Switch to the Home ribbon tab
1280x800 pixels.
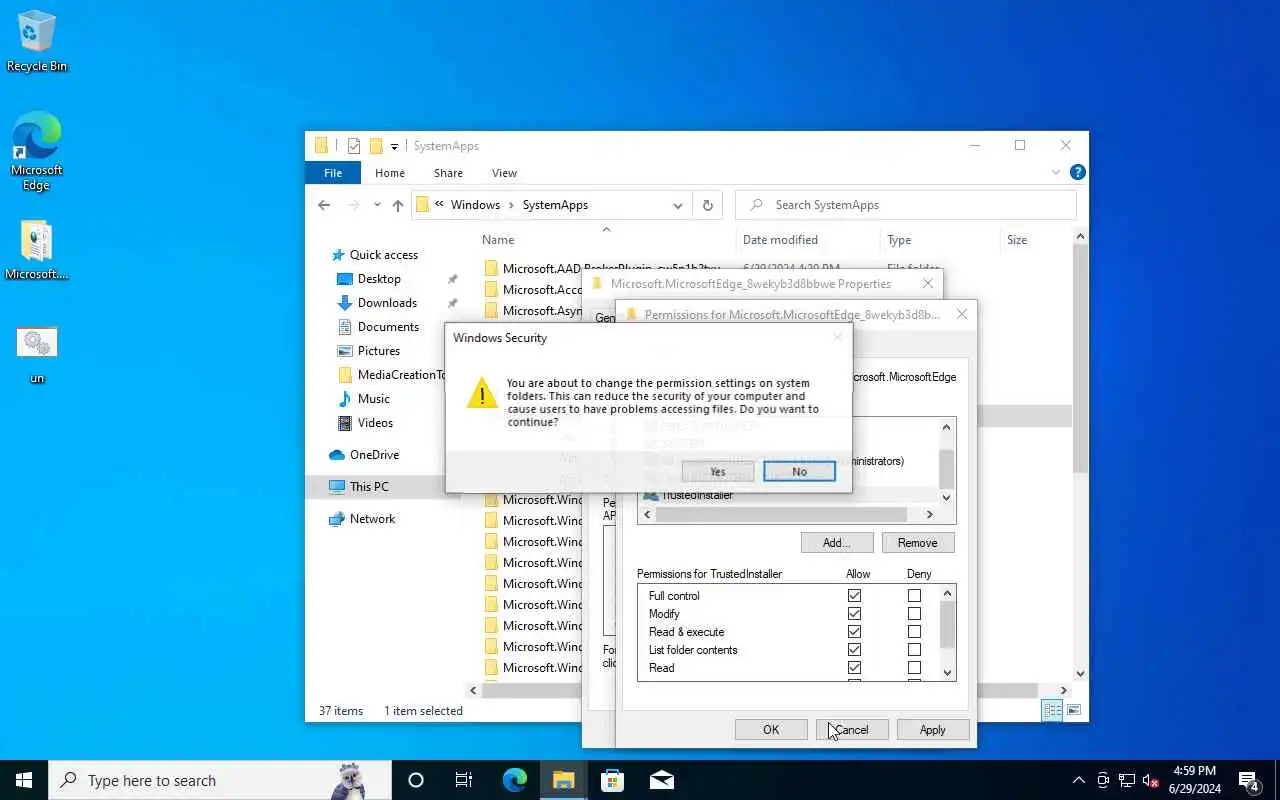390,173
